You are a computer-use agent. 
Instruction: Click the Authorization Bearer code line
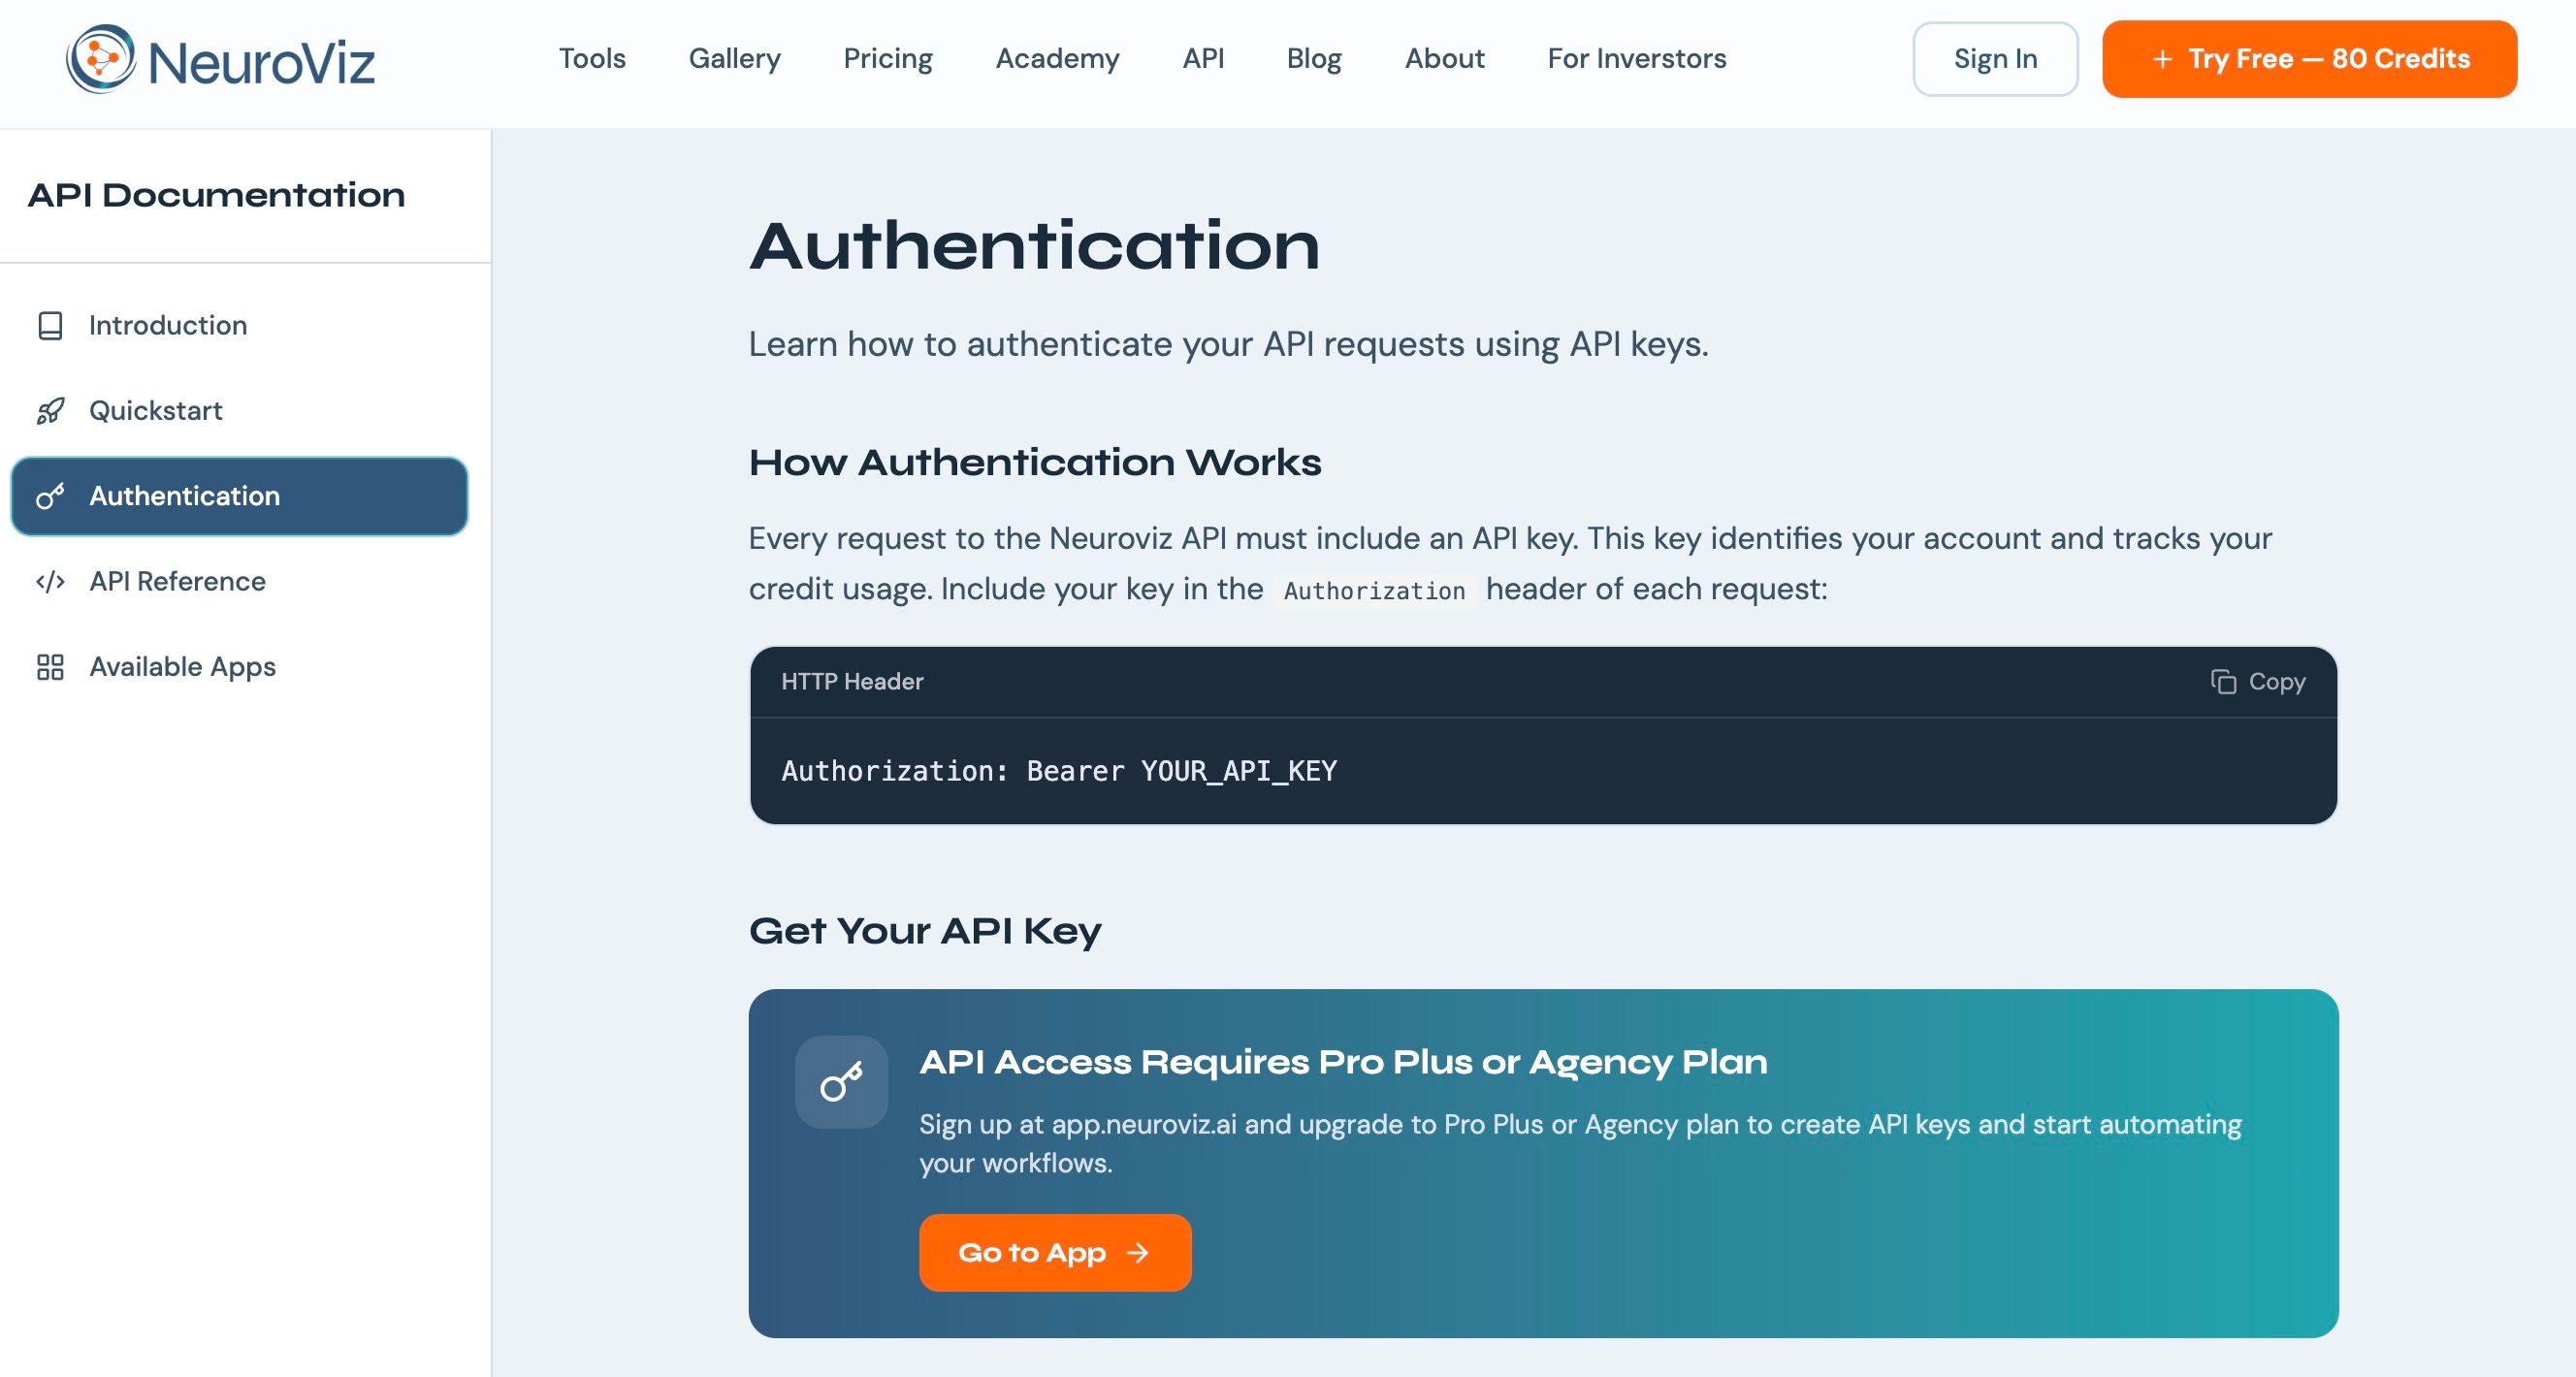pyautogui.click(x=1058, y=771)
